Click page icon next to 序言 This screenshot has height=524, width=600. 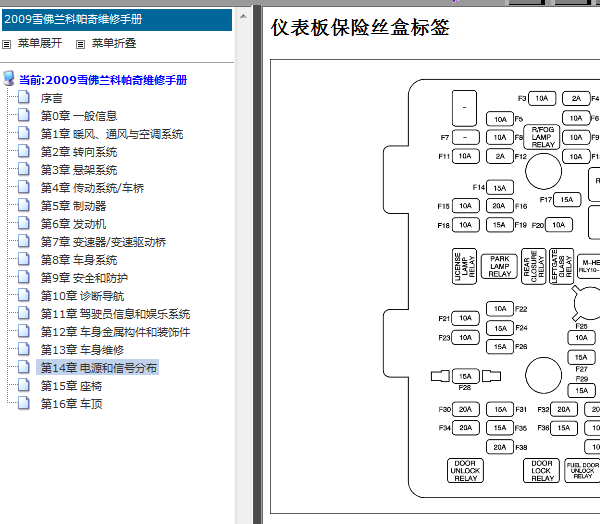click(x=24, y=97)
